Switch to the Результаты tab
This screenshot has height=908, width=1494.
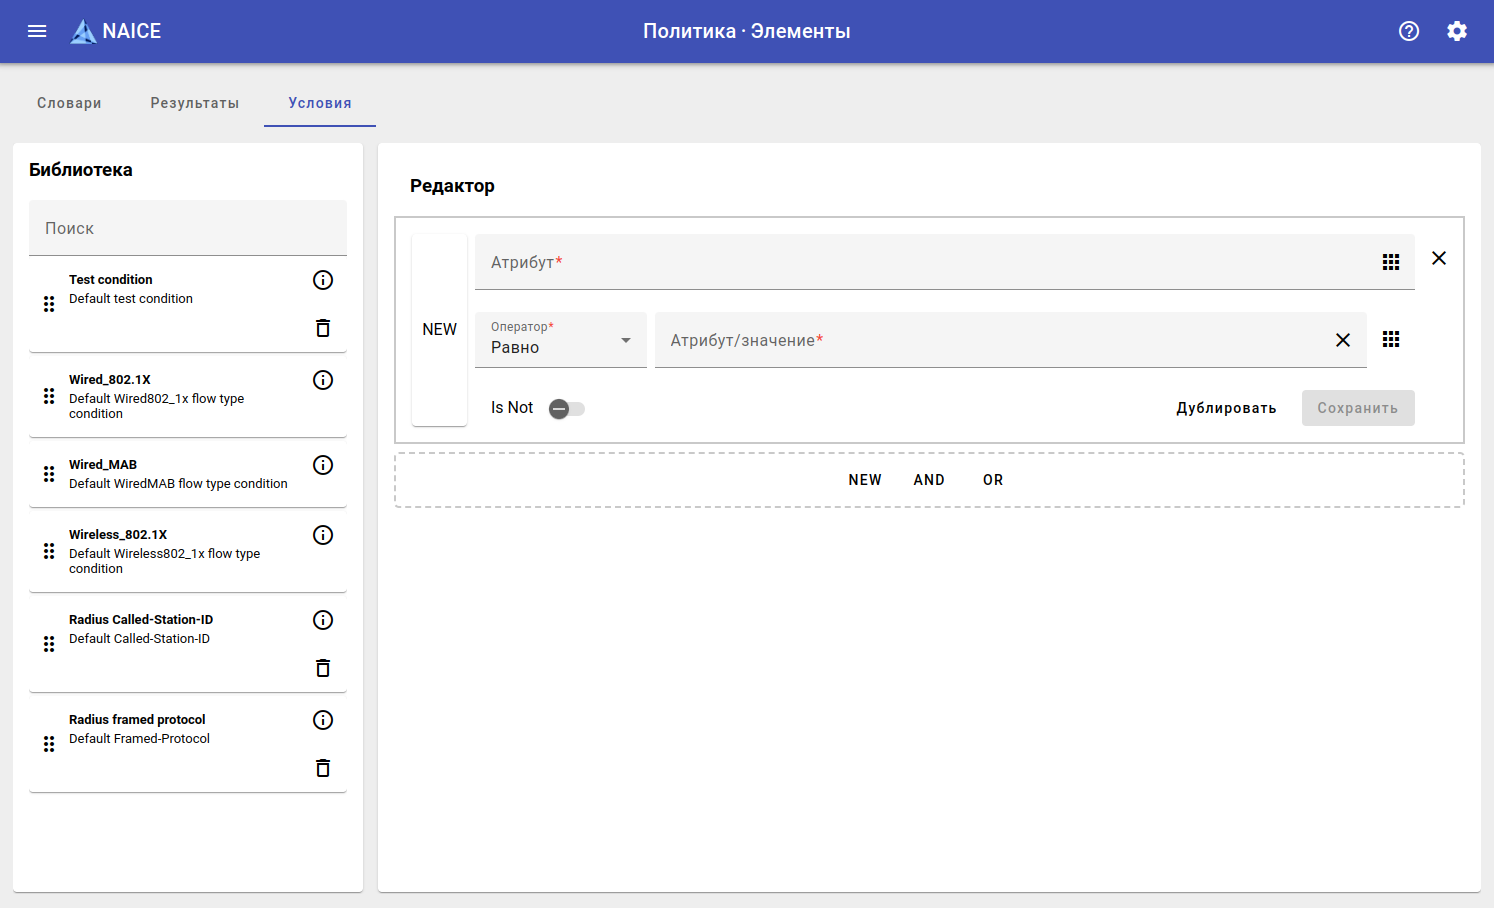point(195,103)
